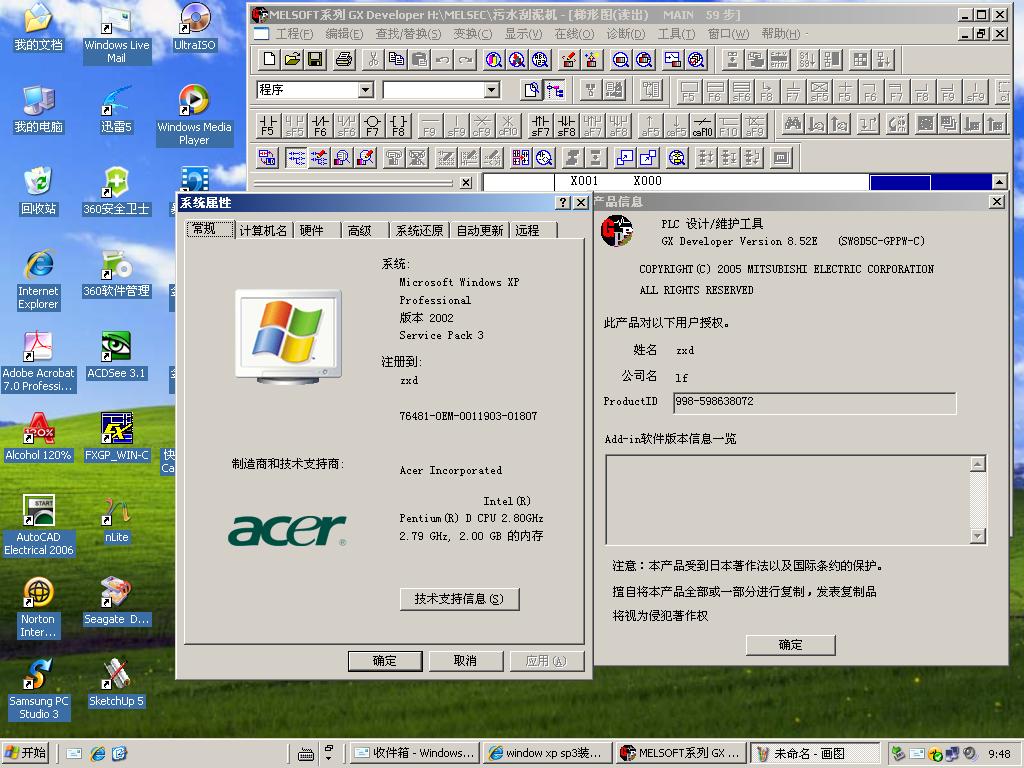Expand the 程序 dropdown list
The width and height of the screenshot is (1024, 768).
click(x=365, y=91)
